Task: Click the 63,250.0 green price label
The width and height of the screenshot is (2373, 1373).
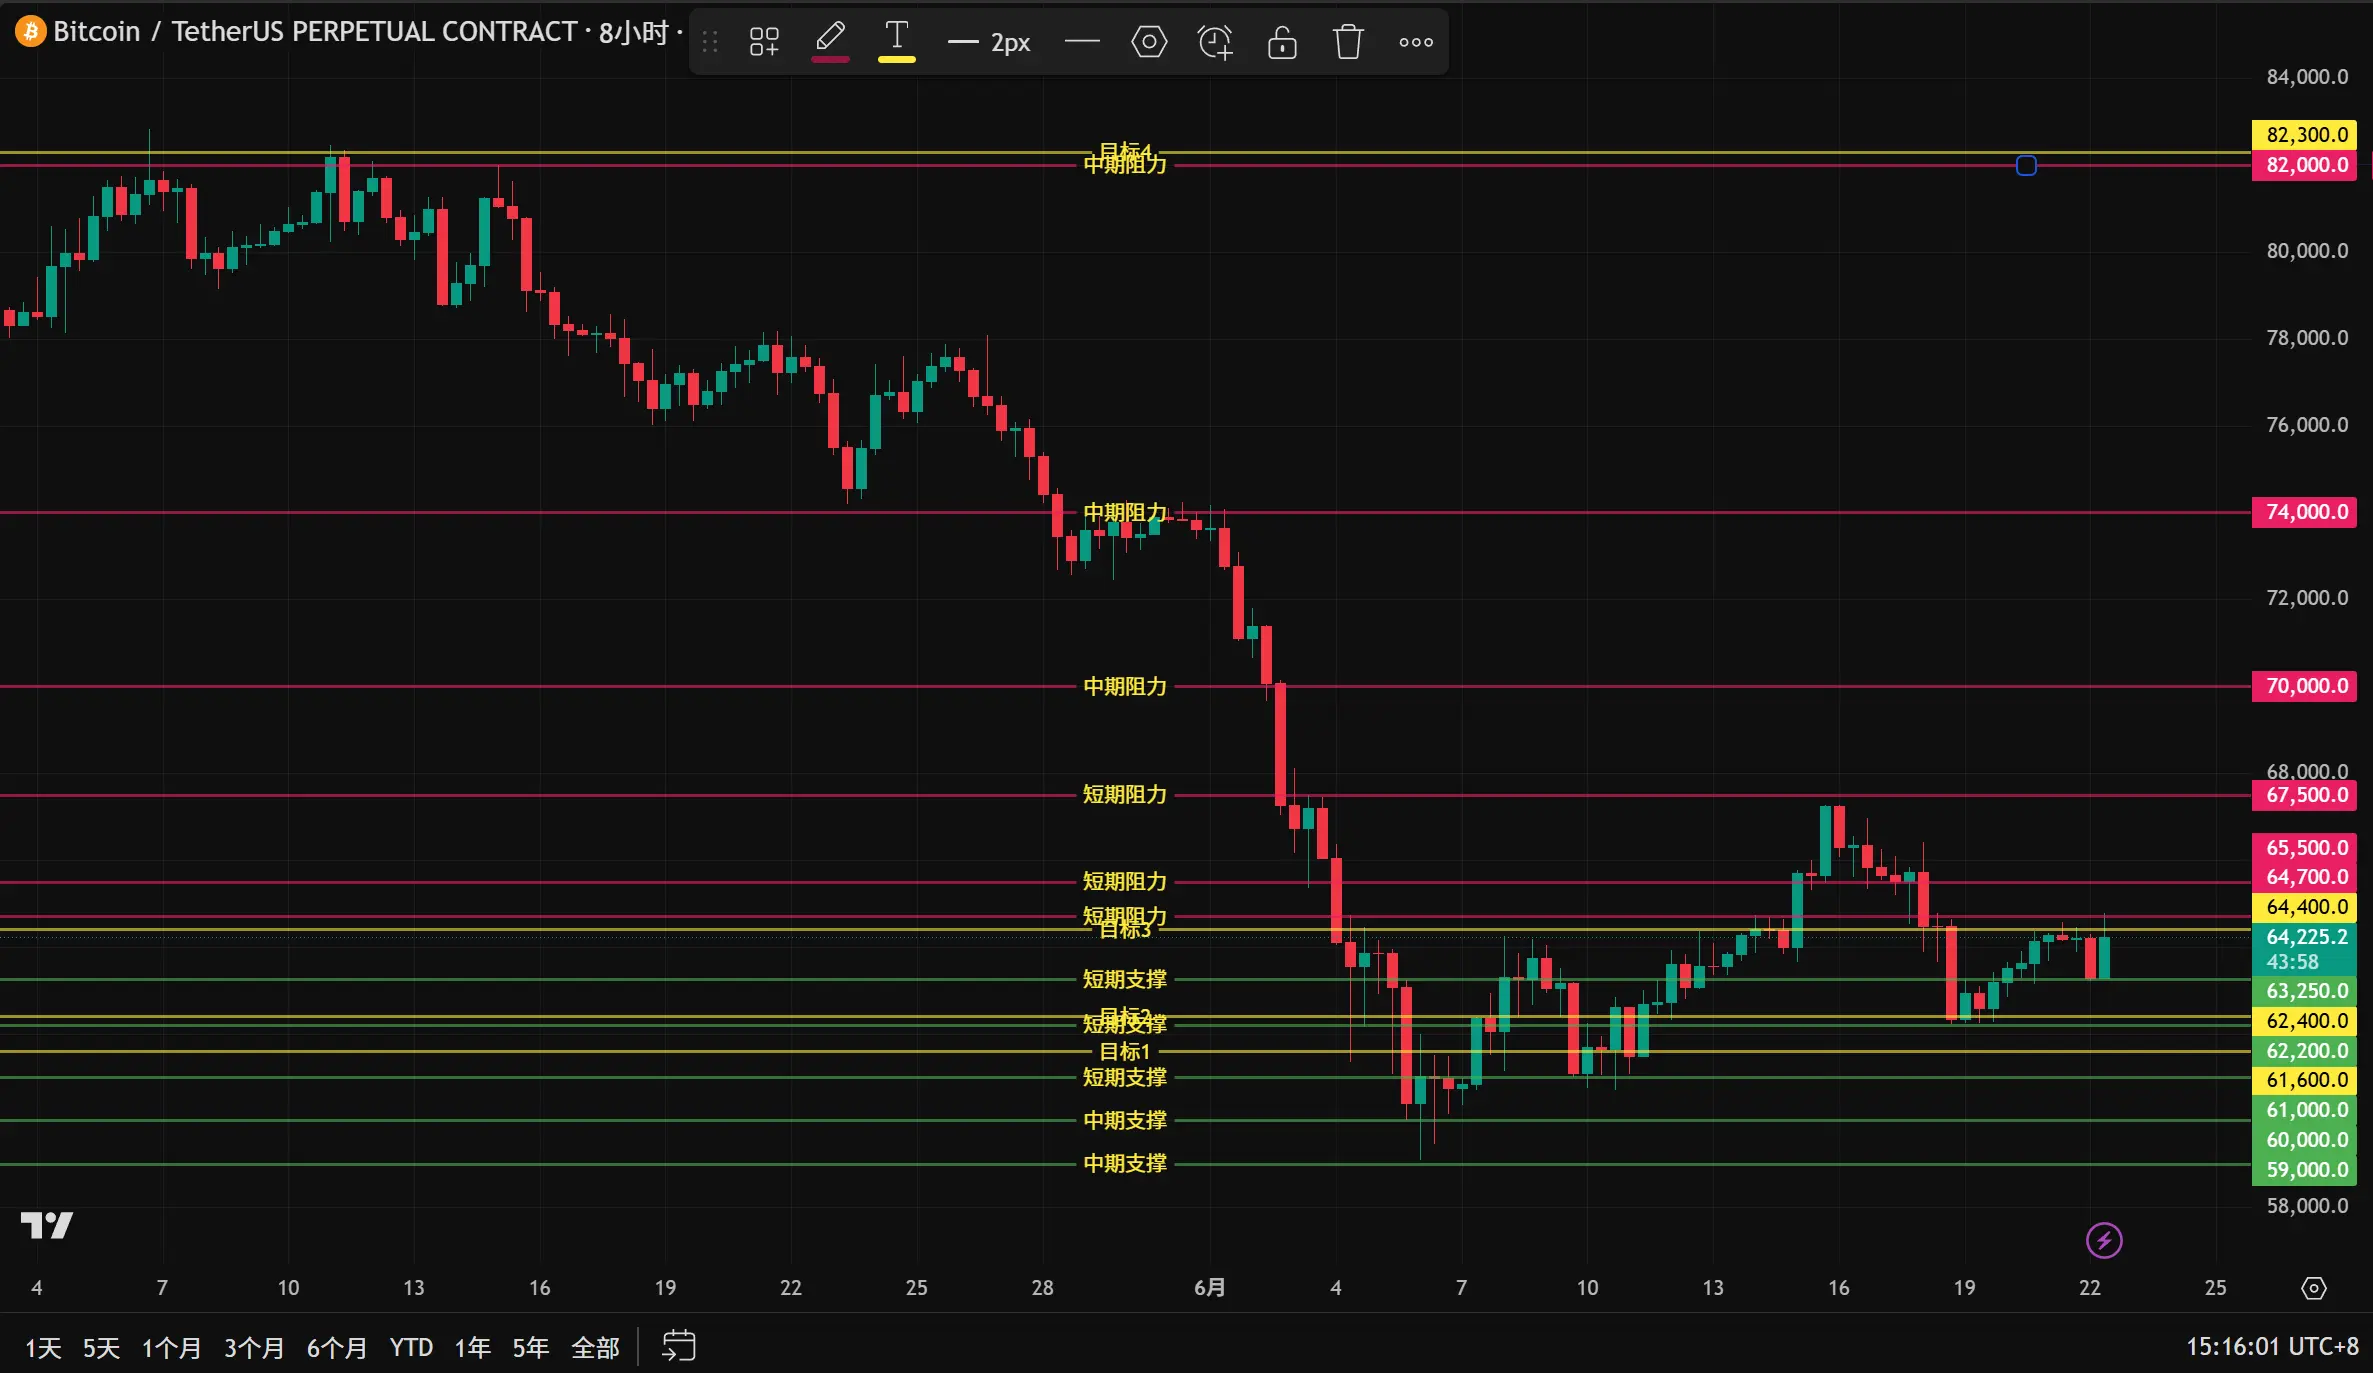Action: (x=2305, y=991)
